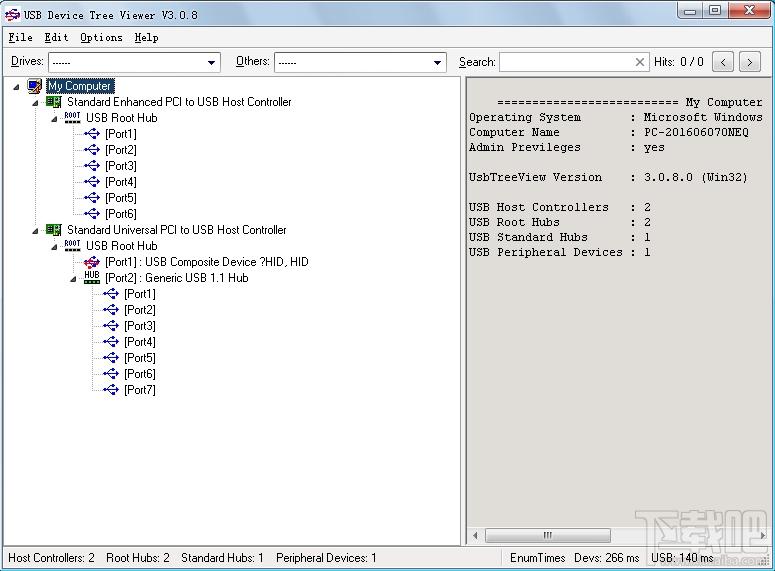Click USB icon of Generic Hub [Port5]
The width and height of the screenshot is (775, 571).
pyautogui.click(x=111, y=358)
